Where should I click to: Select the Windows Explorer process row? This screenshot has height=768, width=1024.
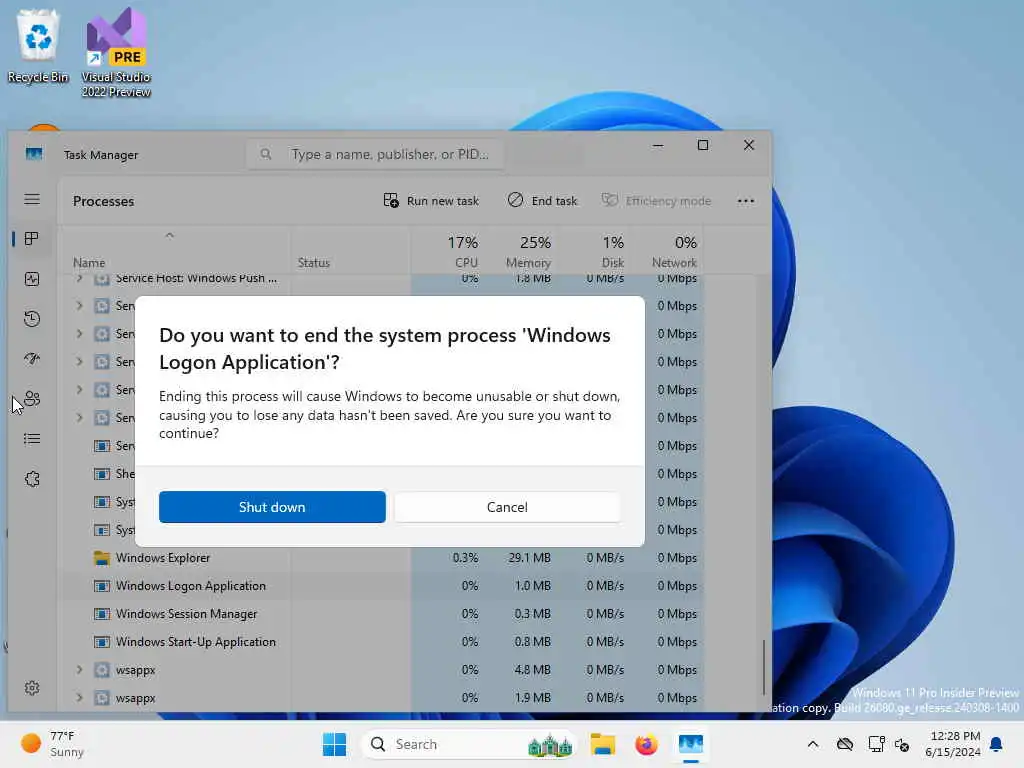pos(381,558)
